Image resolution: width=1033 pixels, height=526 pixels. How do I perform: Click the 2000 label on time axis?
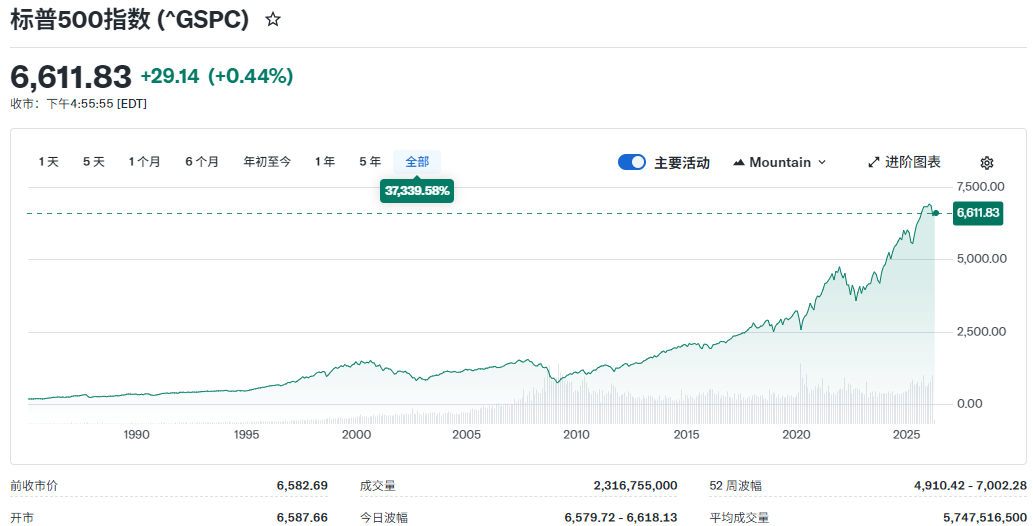(x=356, y=435)
